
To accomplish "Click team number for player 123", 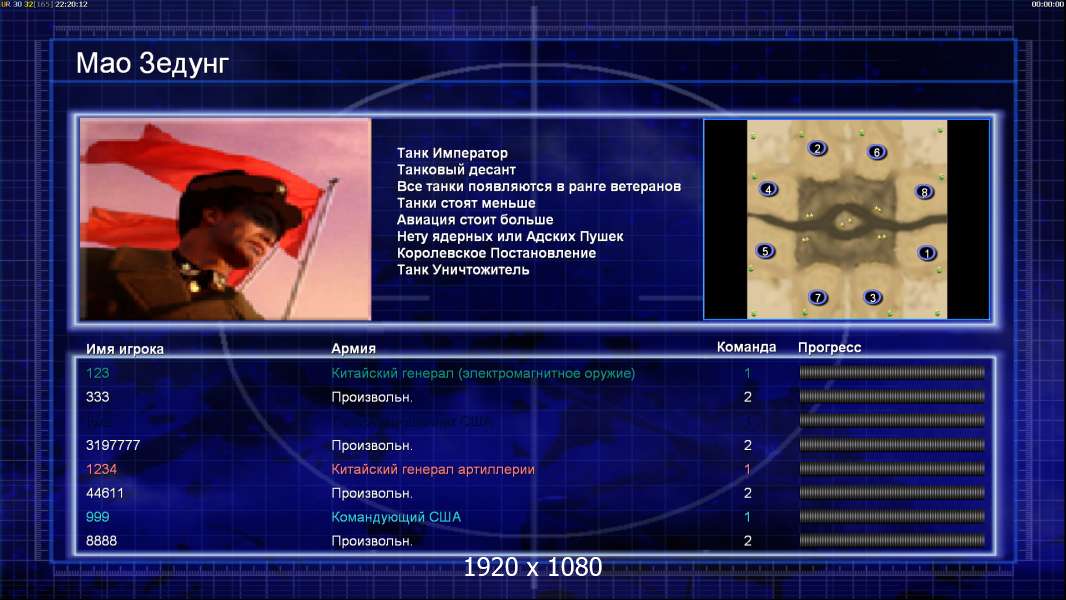I will pyautogui.click(x=747, y=373).
